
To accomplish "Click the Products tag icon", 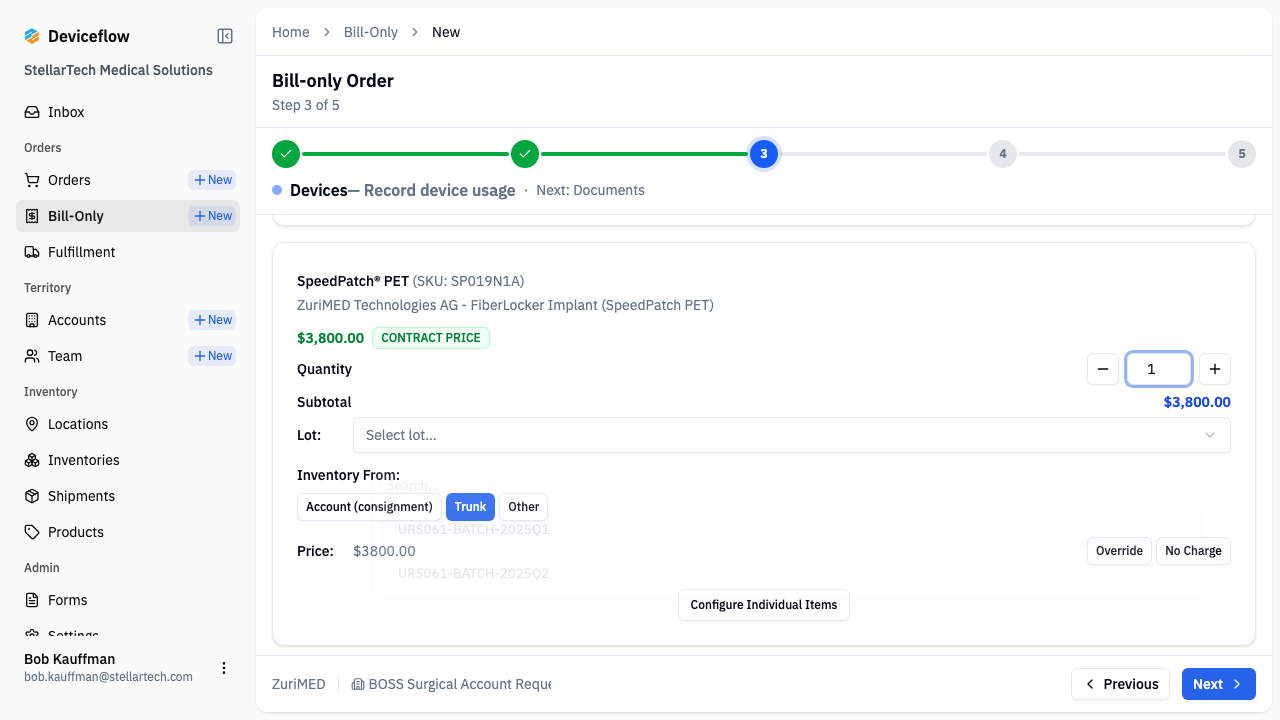I will point(32,532).
